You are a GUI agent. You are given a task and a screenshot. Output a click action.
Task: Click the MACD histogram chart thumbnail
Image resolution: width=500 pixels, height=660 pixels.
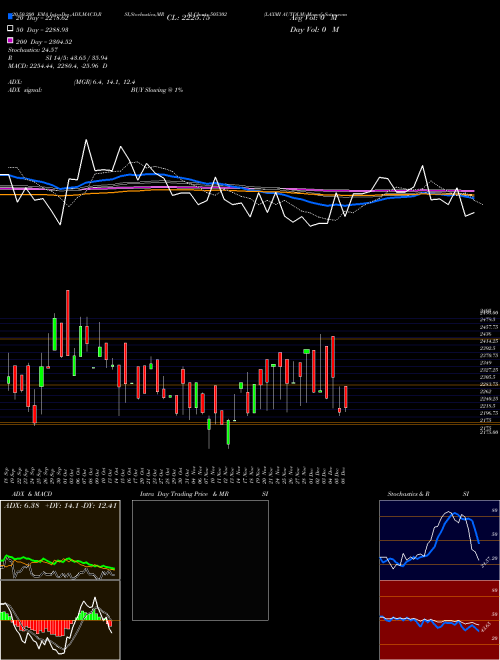60,620
